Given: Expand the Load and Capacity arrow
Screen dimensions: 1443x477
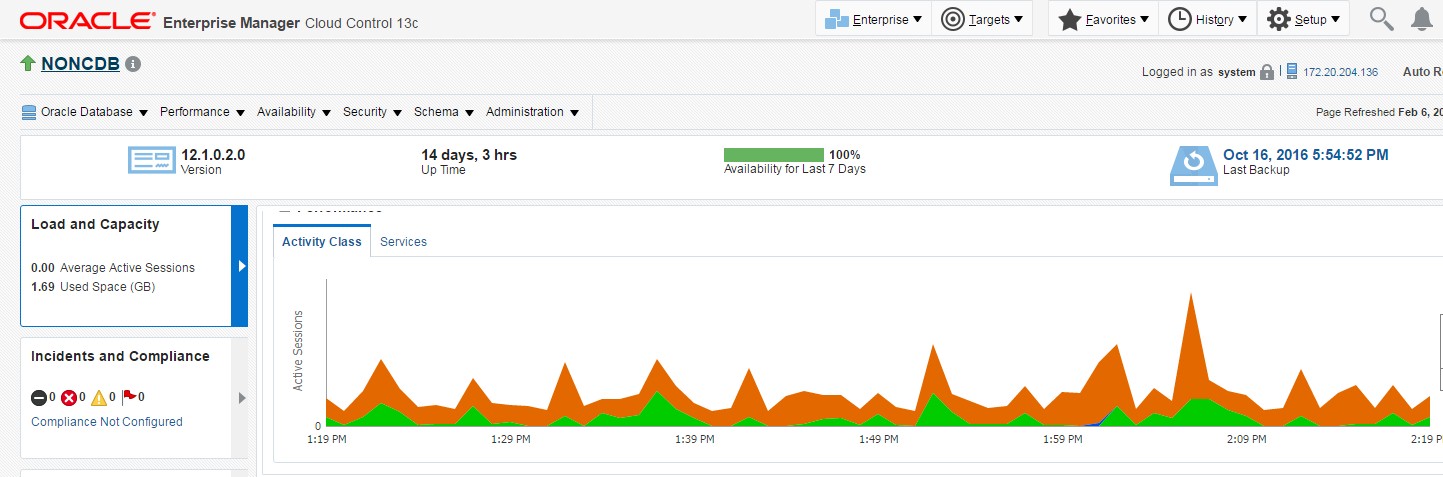Looking at the screenshot, I should pyautogui.click(x=240, y=266).
